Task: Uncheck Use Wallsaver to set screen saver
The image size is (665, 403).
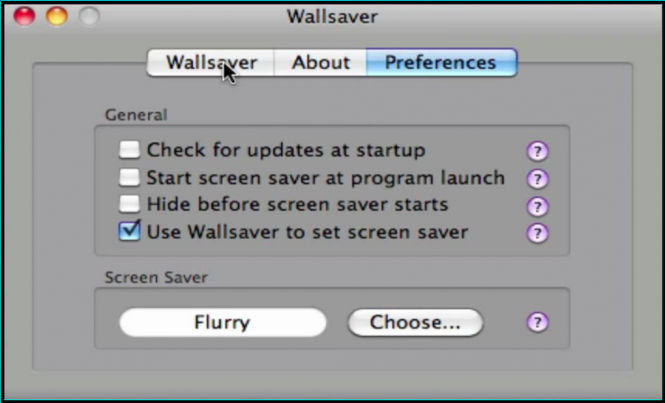Action: point(129,232)
